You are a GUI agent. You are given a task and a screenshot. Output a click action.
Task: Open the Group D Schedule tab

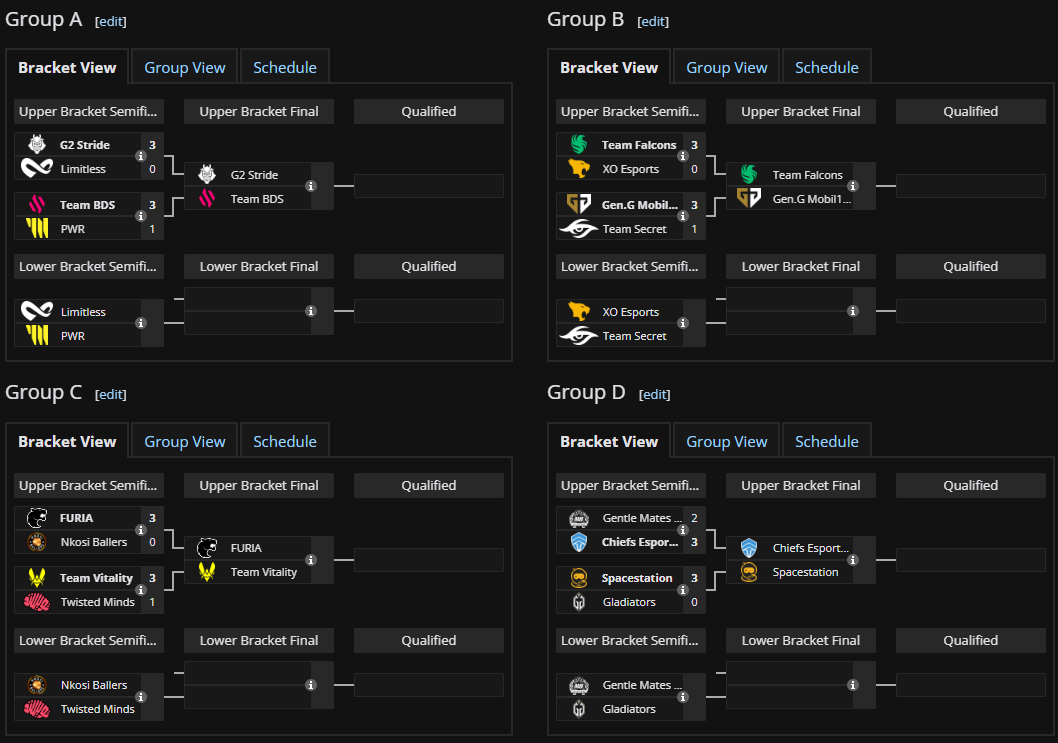coord(827,441)
